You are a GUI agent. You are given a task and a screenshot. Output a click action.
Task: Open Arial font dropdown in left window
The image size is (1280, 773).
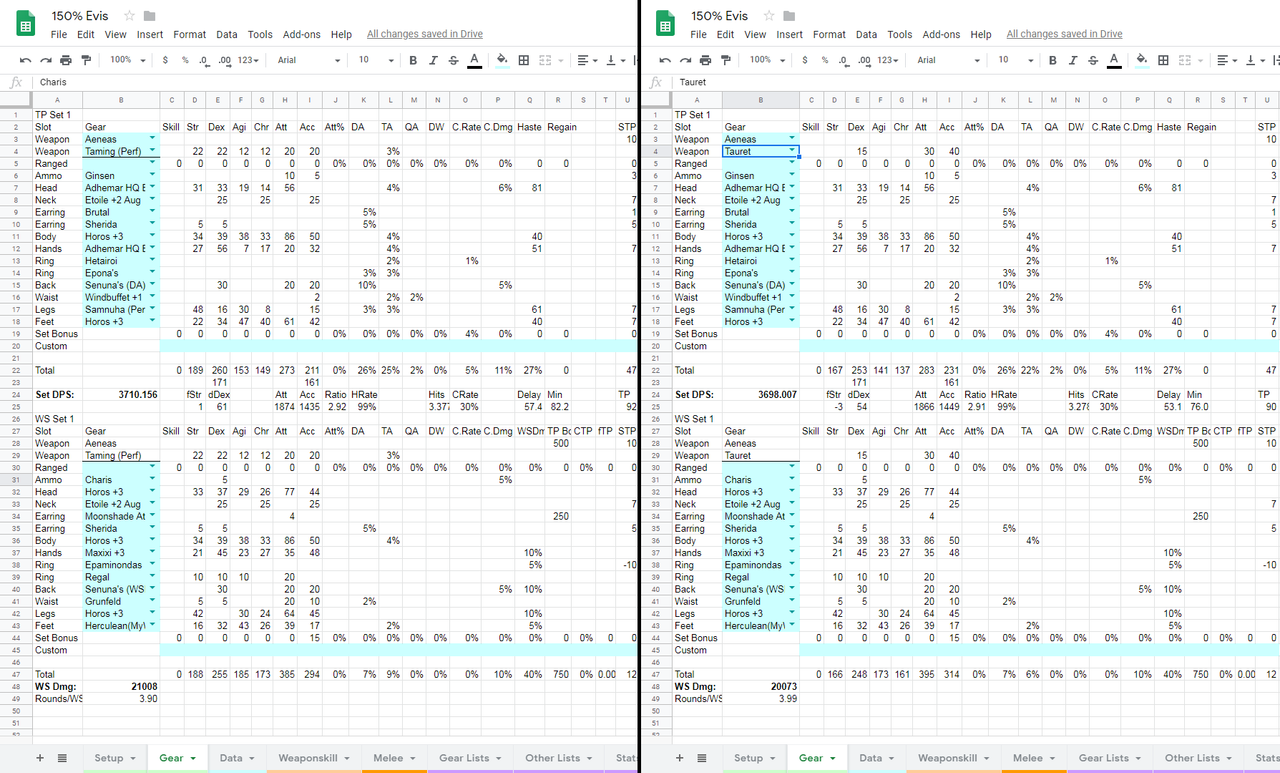tap(309, 60)
